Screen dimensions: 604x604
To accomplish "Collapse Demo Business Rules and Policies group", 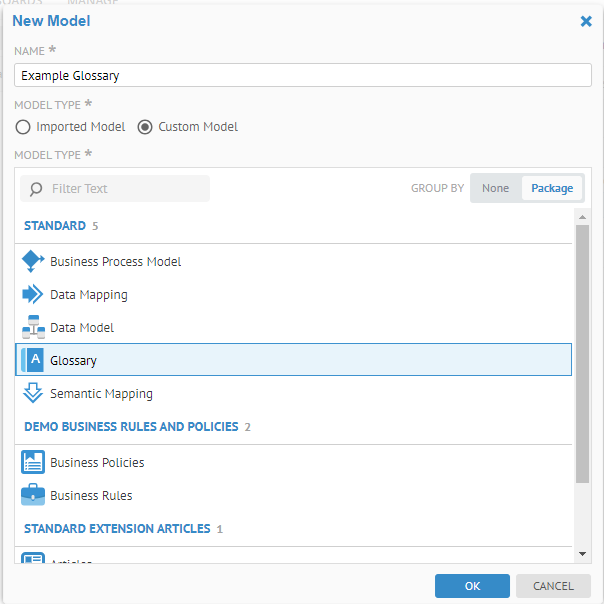I will click(x=130, y=426).
